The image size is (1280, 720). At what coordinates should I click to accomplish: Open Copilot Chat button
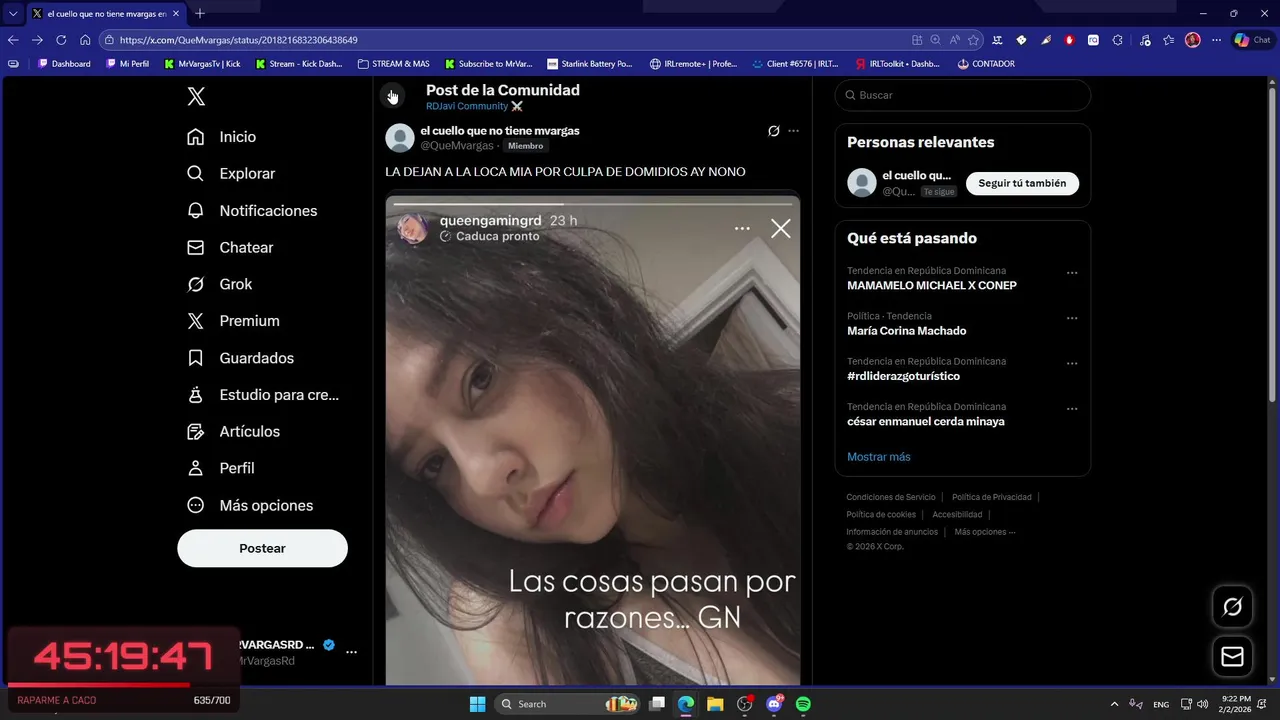[x=1252, y=40]
